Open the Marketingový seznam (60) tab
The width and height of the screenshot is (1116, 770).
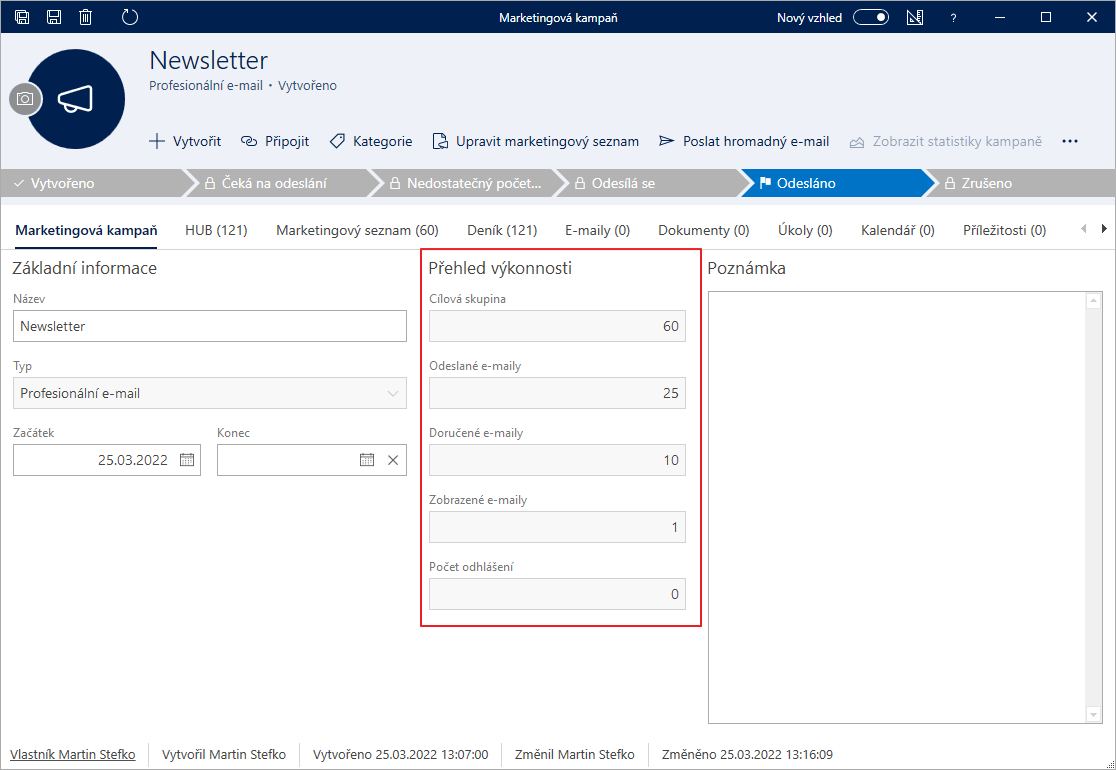[357, 231]
